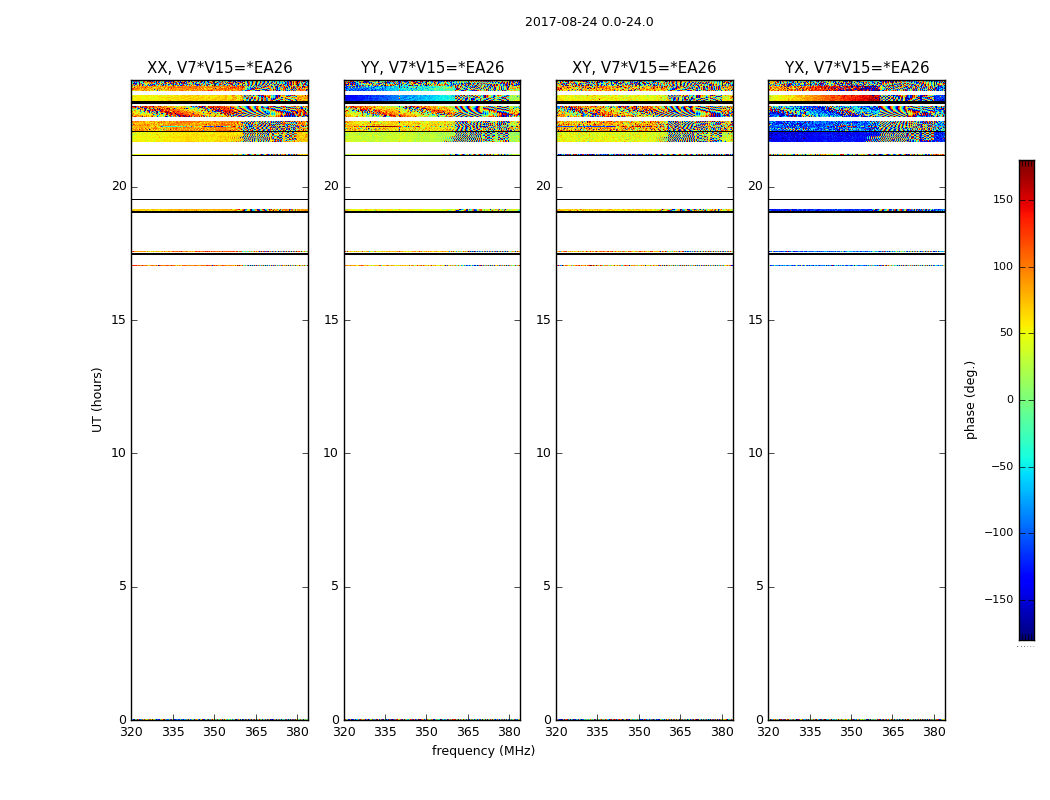Viewport: 1050px width, 800px height.
Task: Select the YY, V7*V15=*EA26 panel title
Action: (x=432, y=68)
